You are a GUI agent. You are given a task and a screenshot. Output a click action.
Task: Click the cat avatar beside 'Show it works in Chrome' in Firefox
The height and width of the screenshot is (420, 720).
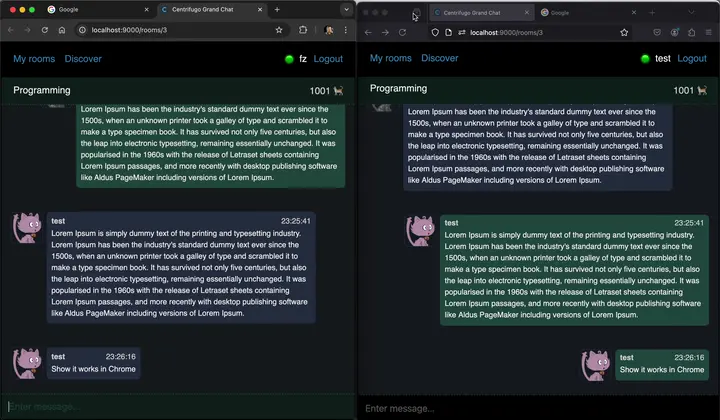click(596, 365)
